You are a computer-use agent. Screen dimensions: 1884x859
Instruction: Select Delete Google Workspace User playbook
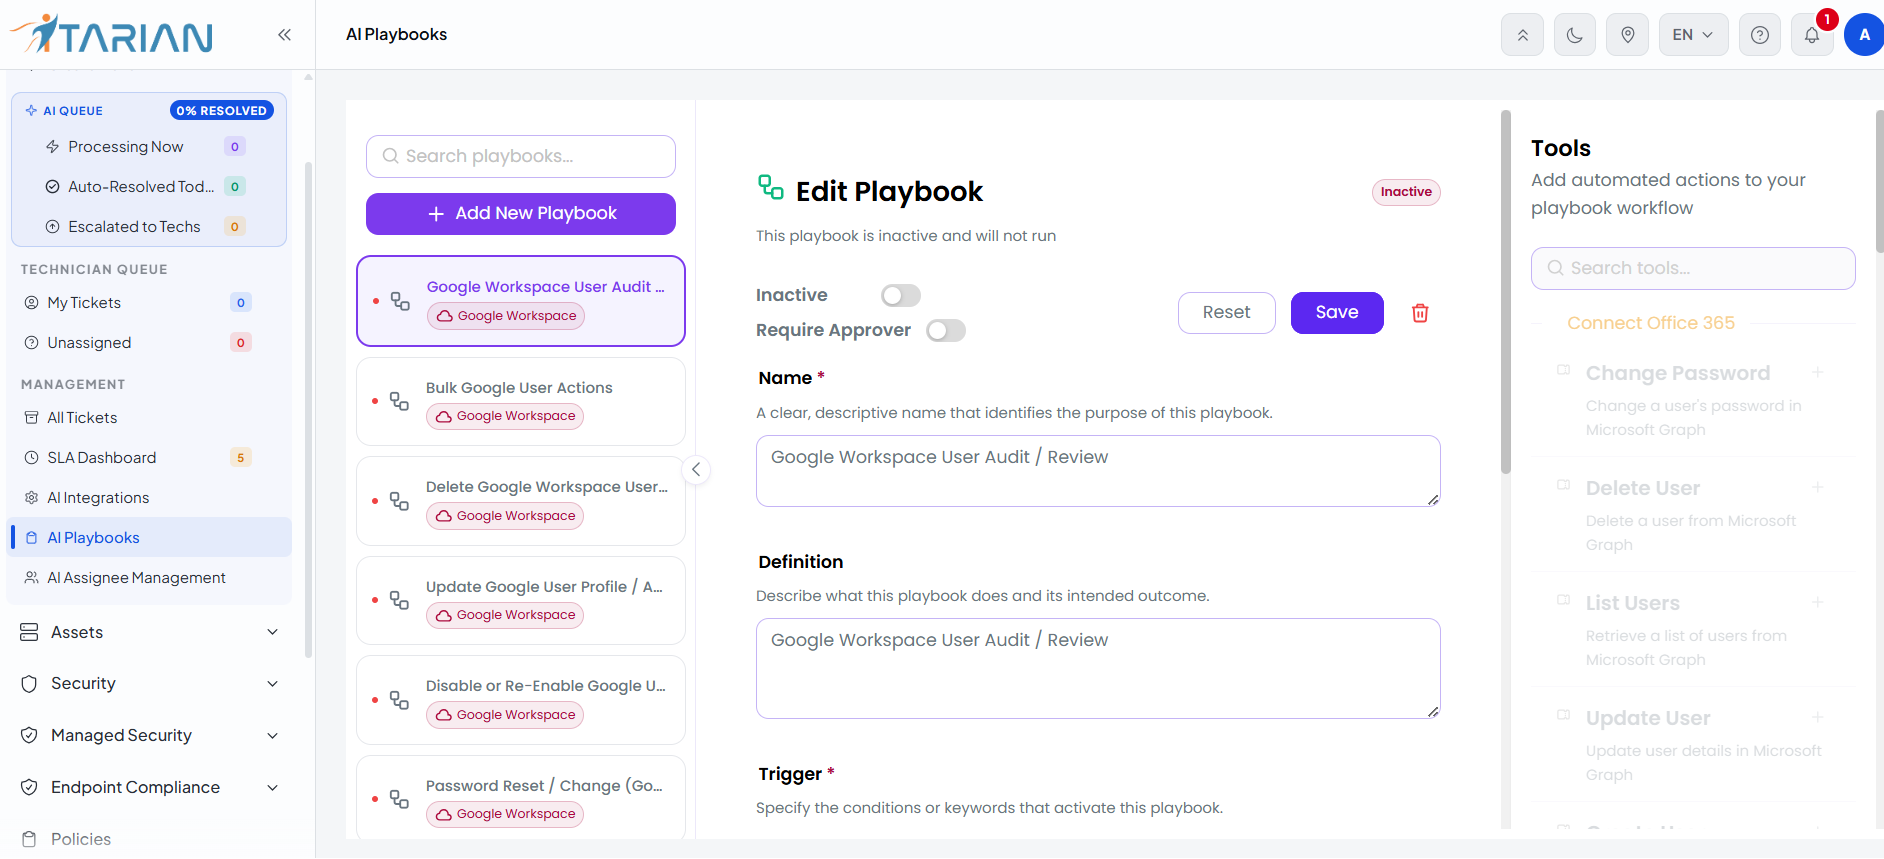coord(521,501)
